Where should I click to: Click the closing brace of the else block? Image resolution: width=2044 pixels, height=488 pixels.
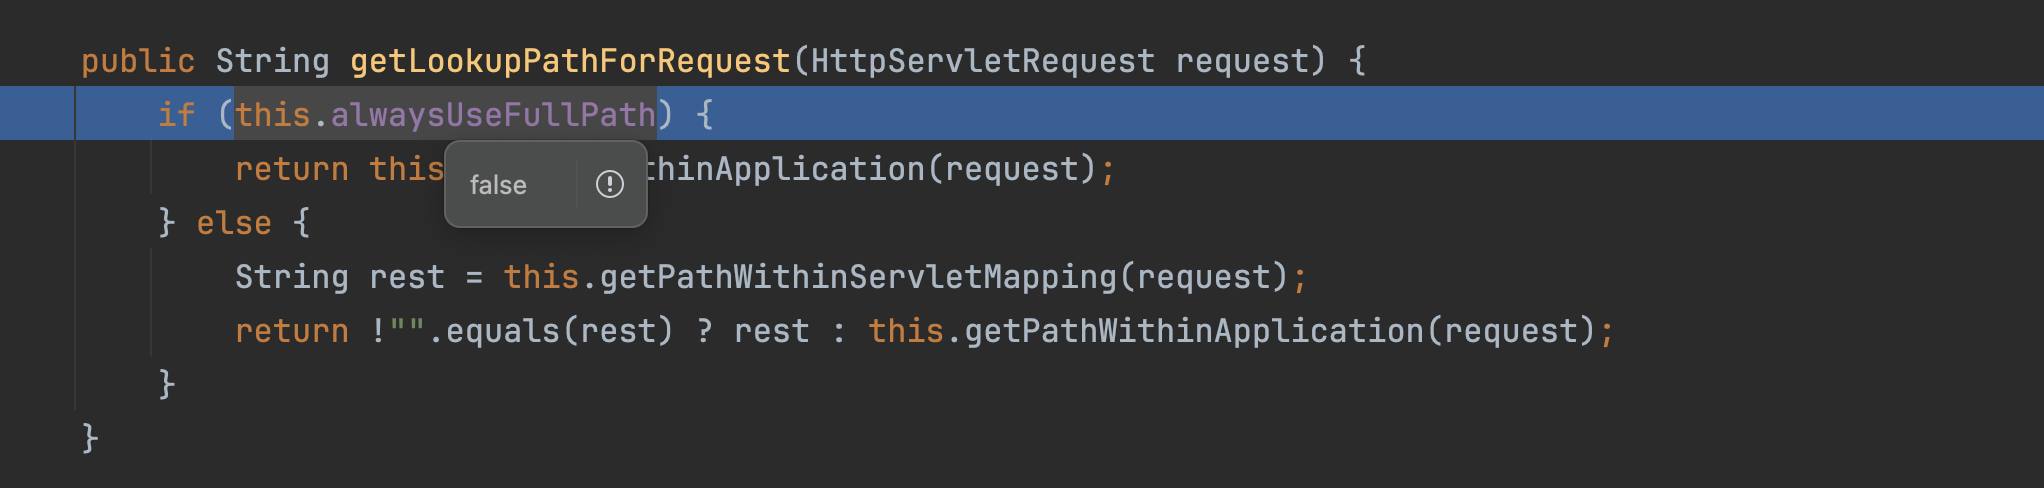(167, 384)
